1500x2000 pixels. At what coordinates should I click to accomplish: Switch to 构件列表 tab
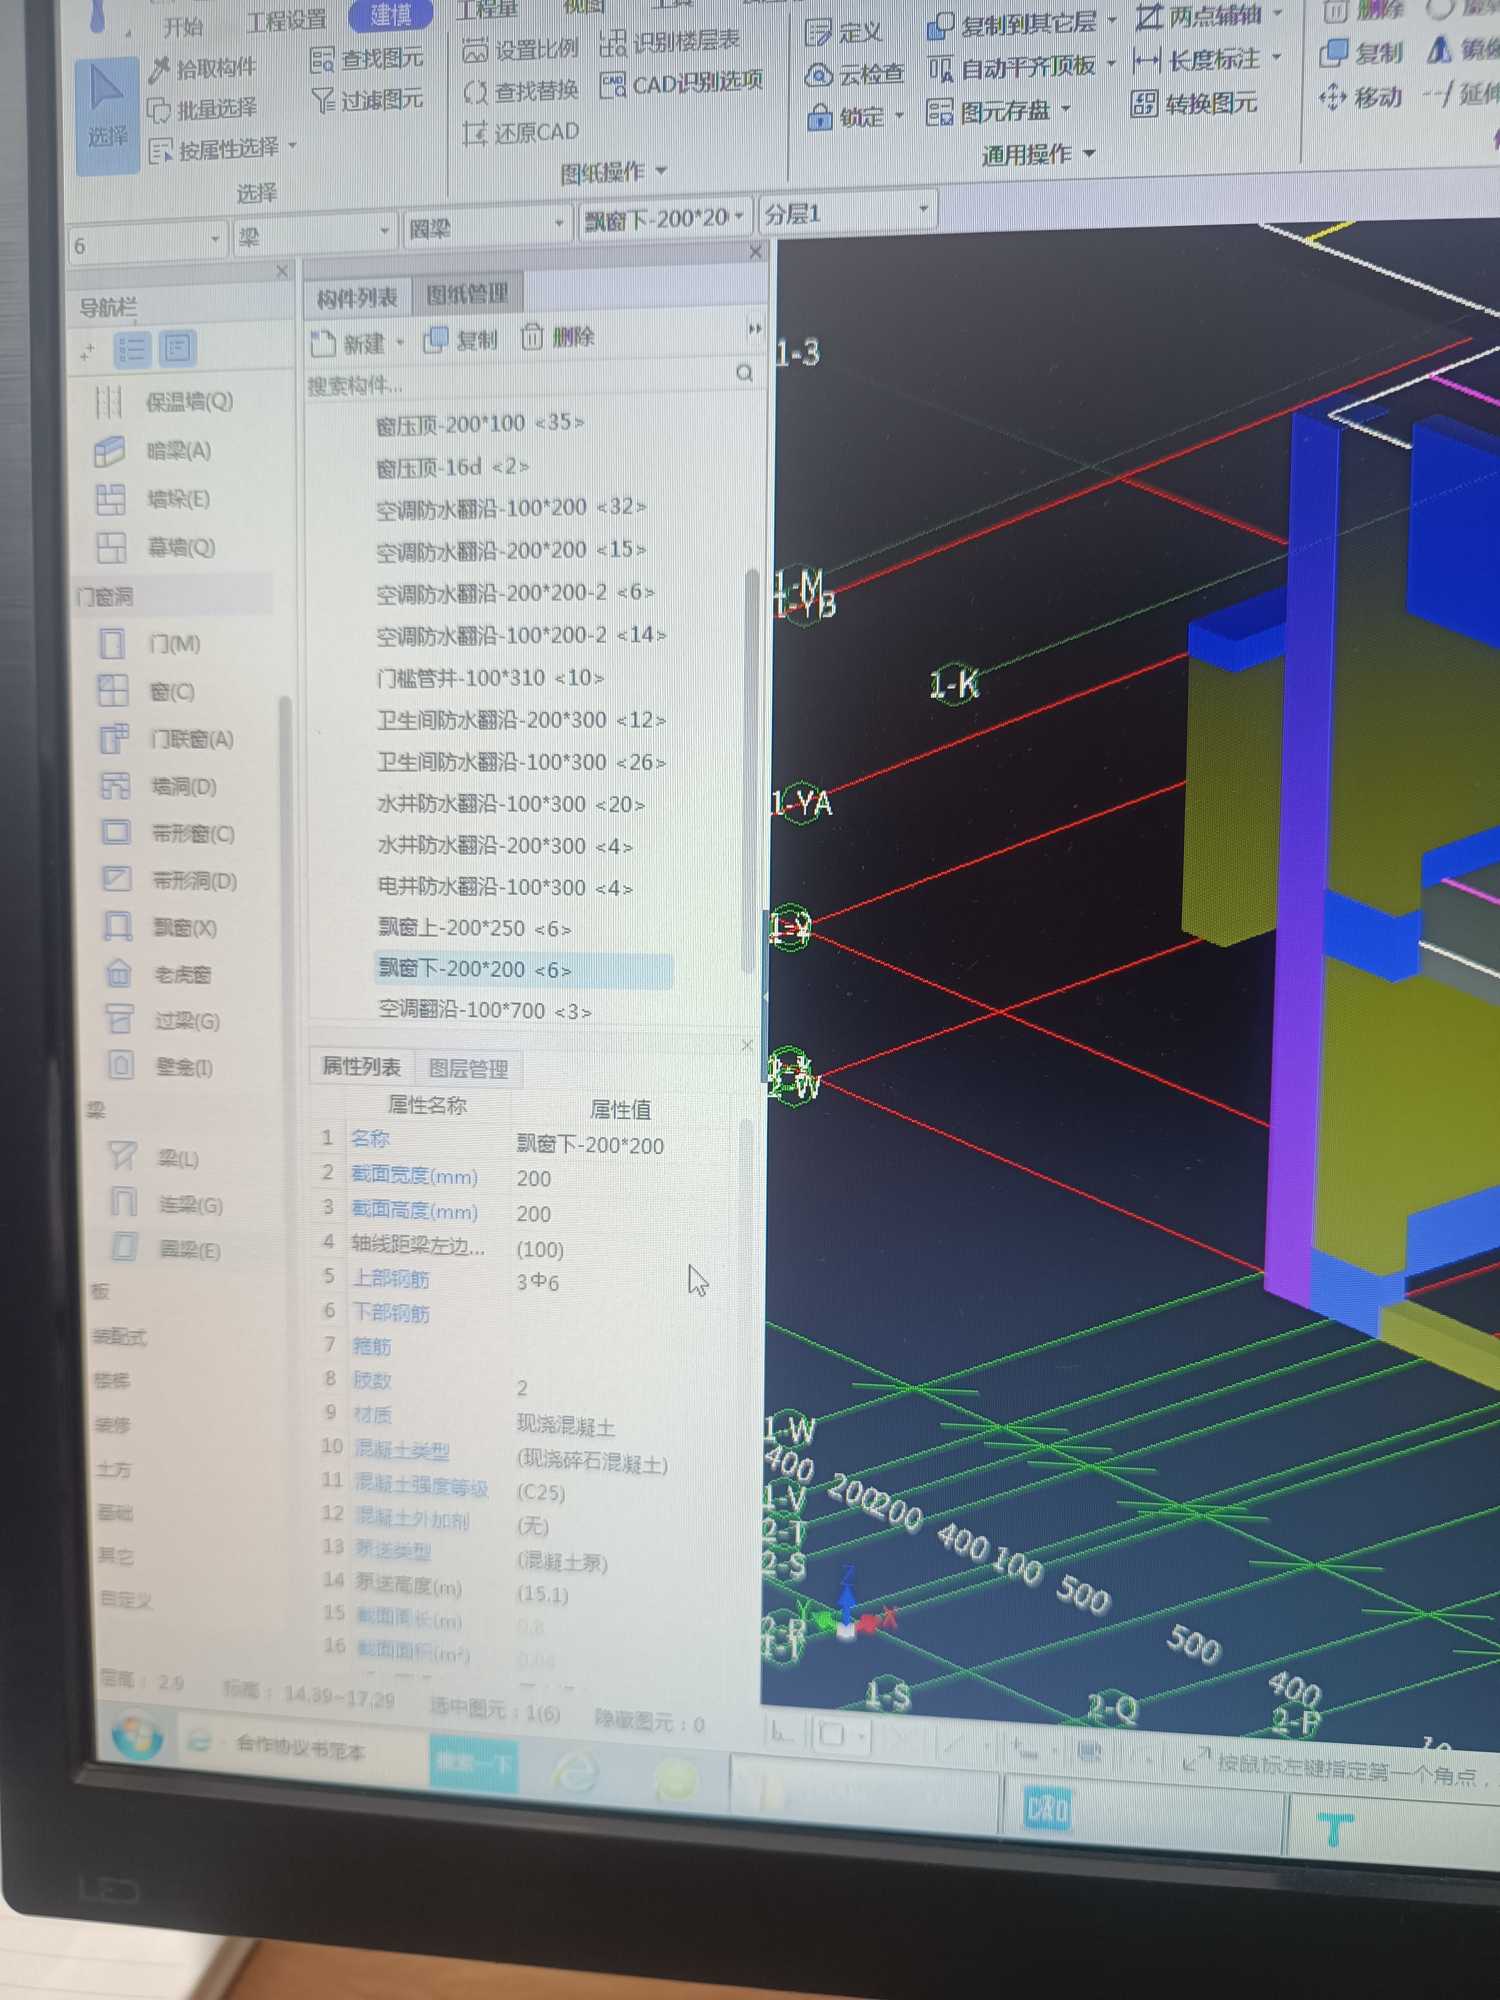356,297
